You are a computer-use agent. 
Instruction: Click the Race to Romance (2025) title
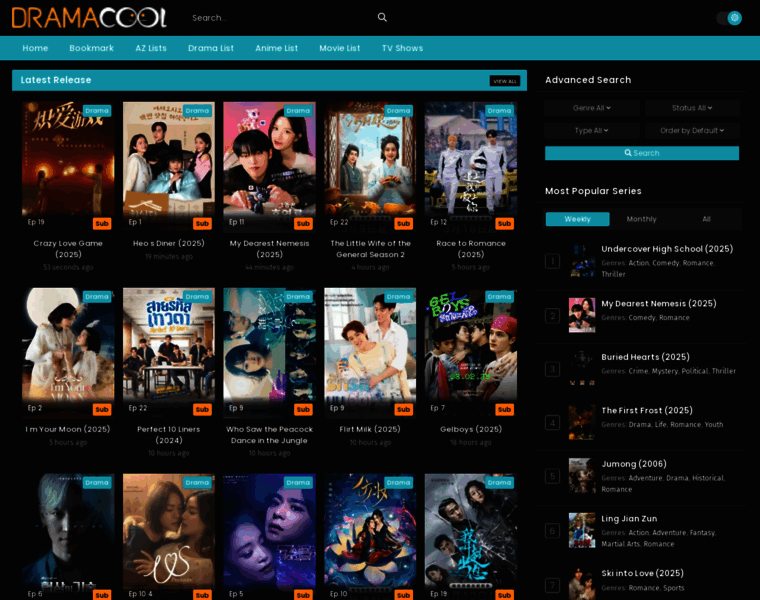click(x=471, y=249)
